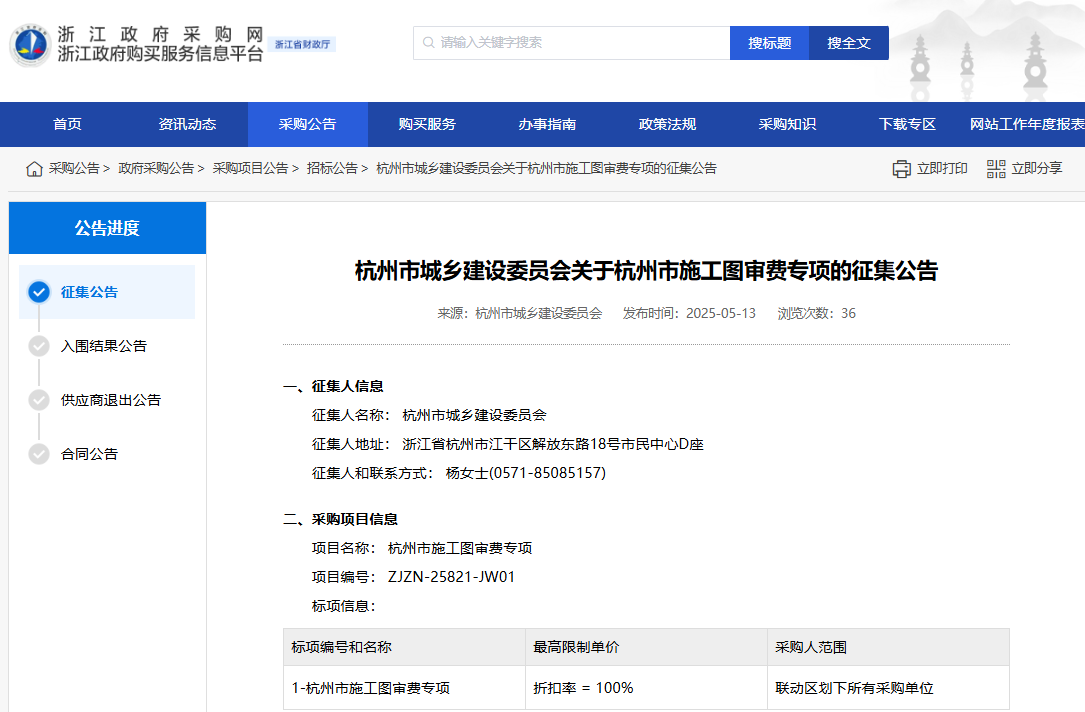Open the 下载专区 navigation item

[x=907, y=125]
